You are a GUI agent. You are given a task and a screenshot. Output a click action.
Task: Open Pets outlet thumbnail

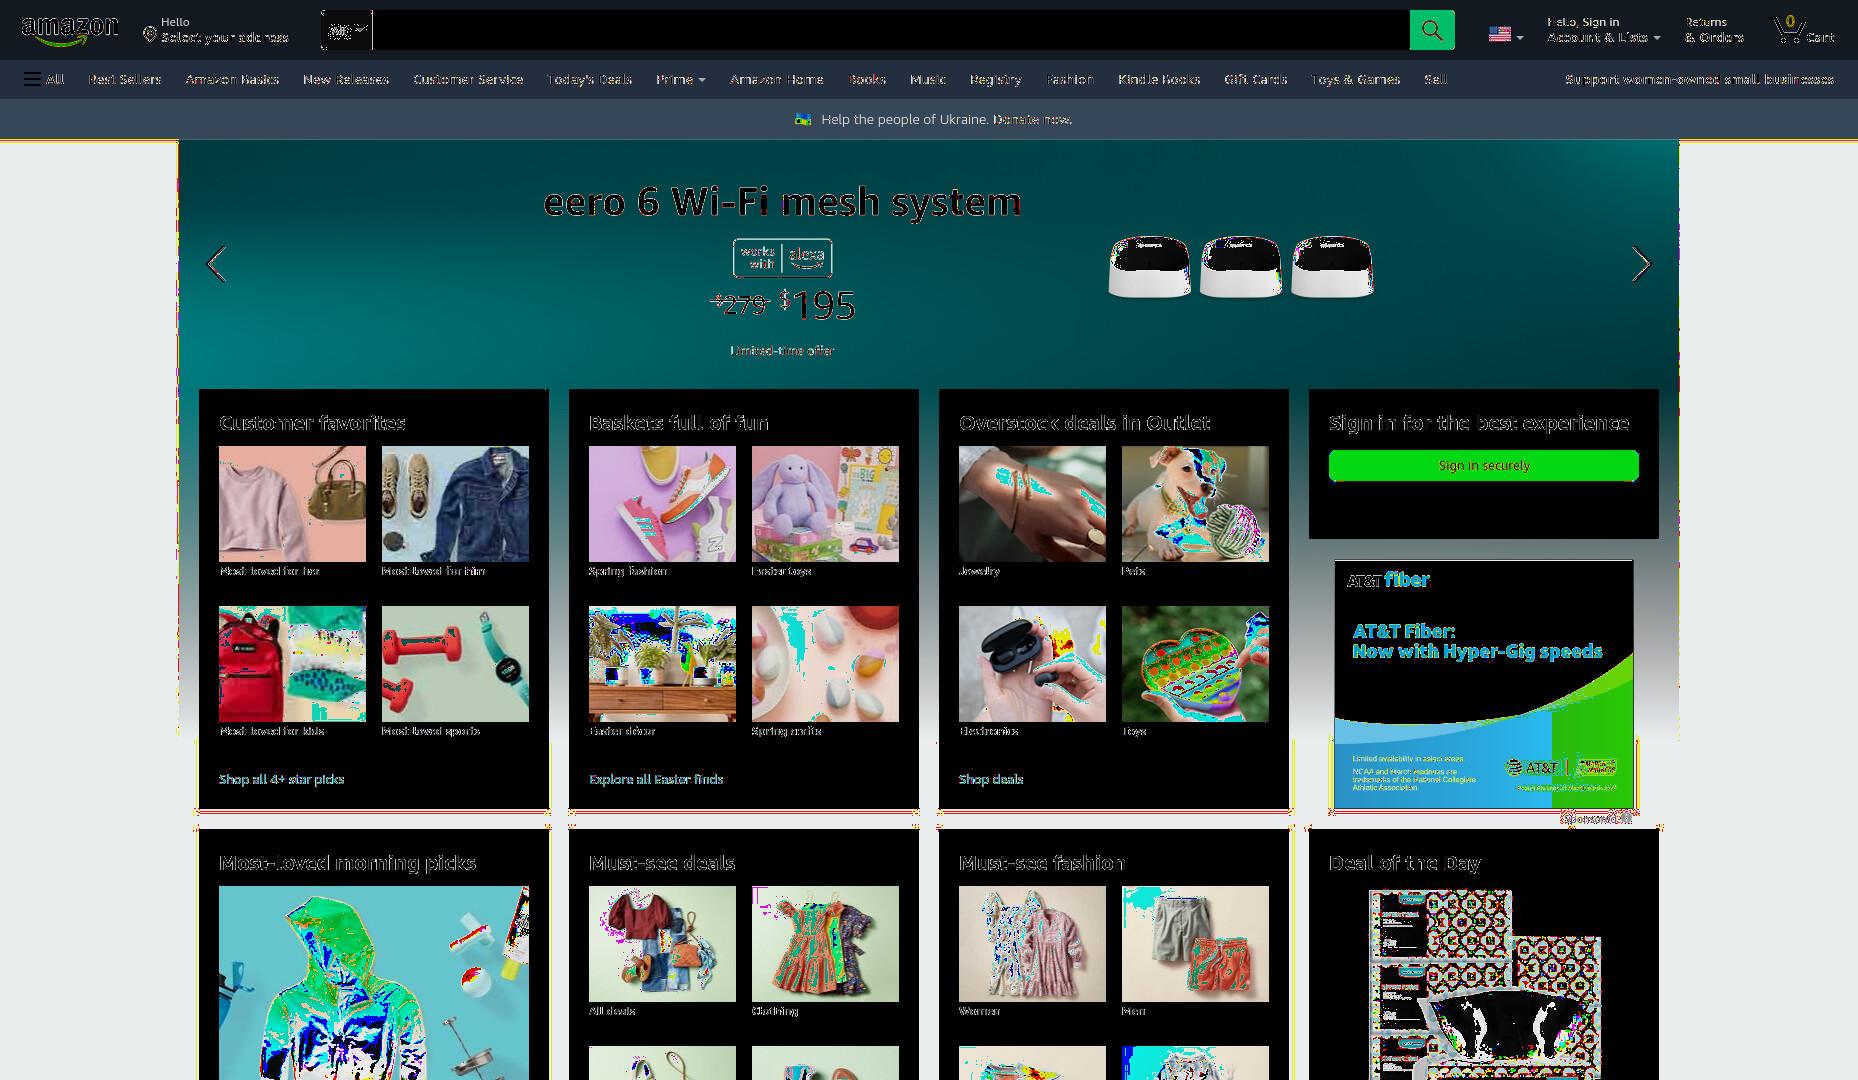pos(1195,504)
